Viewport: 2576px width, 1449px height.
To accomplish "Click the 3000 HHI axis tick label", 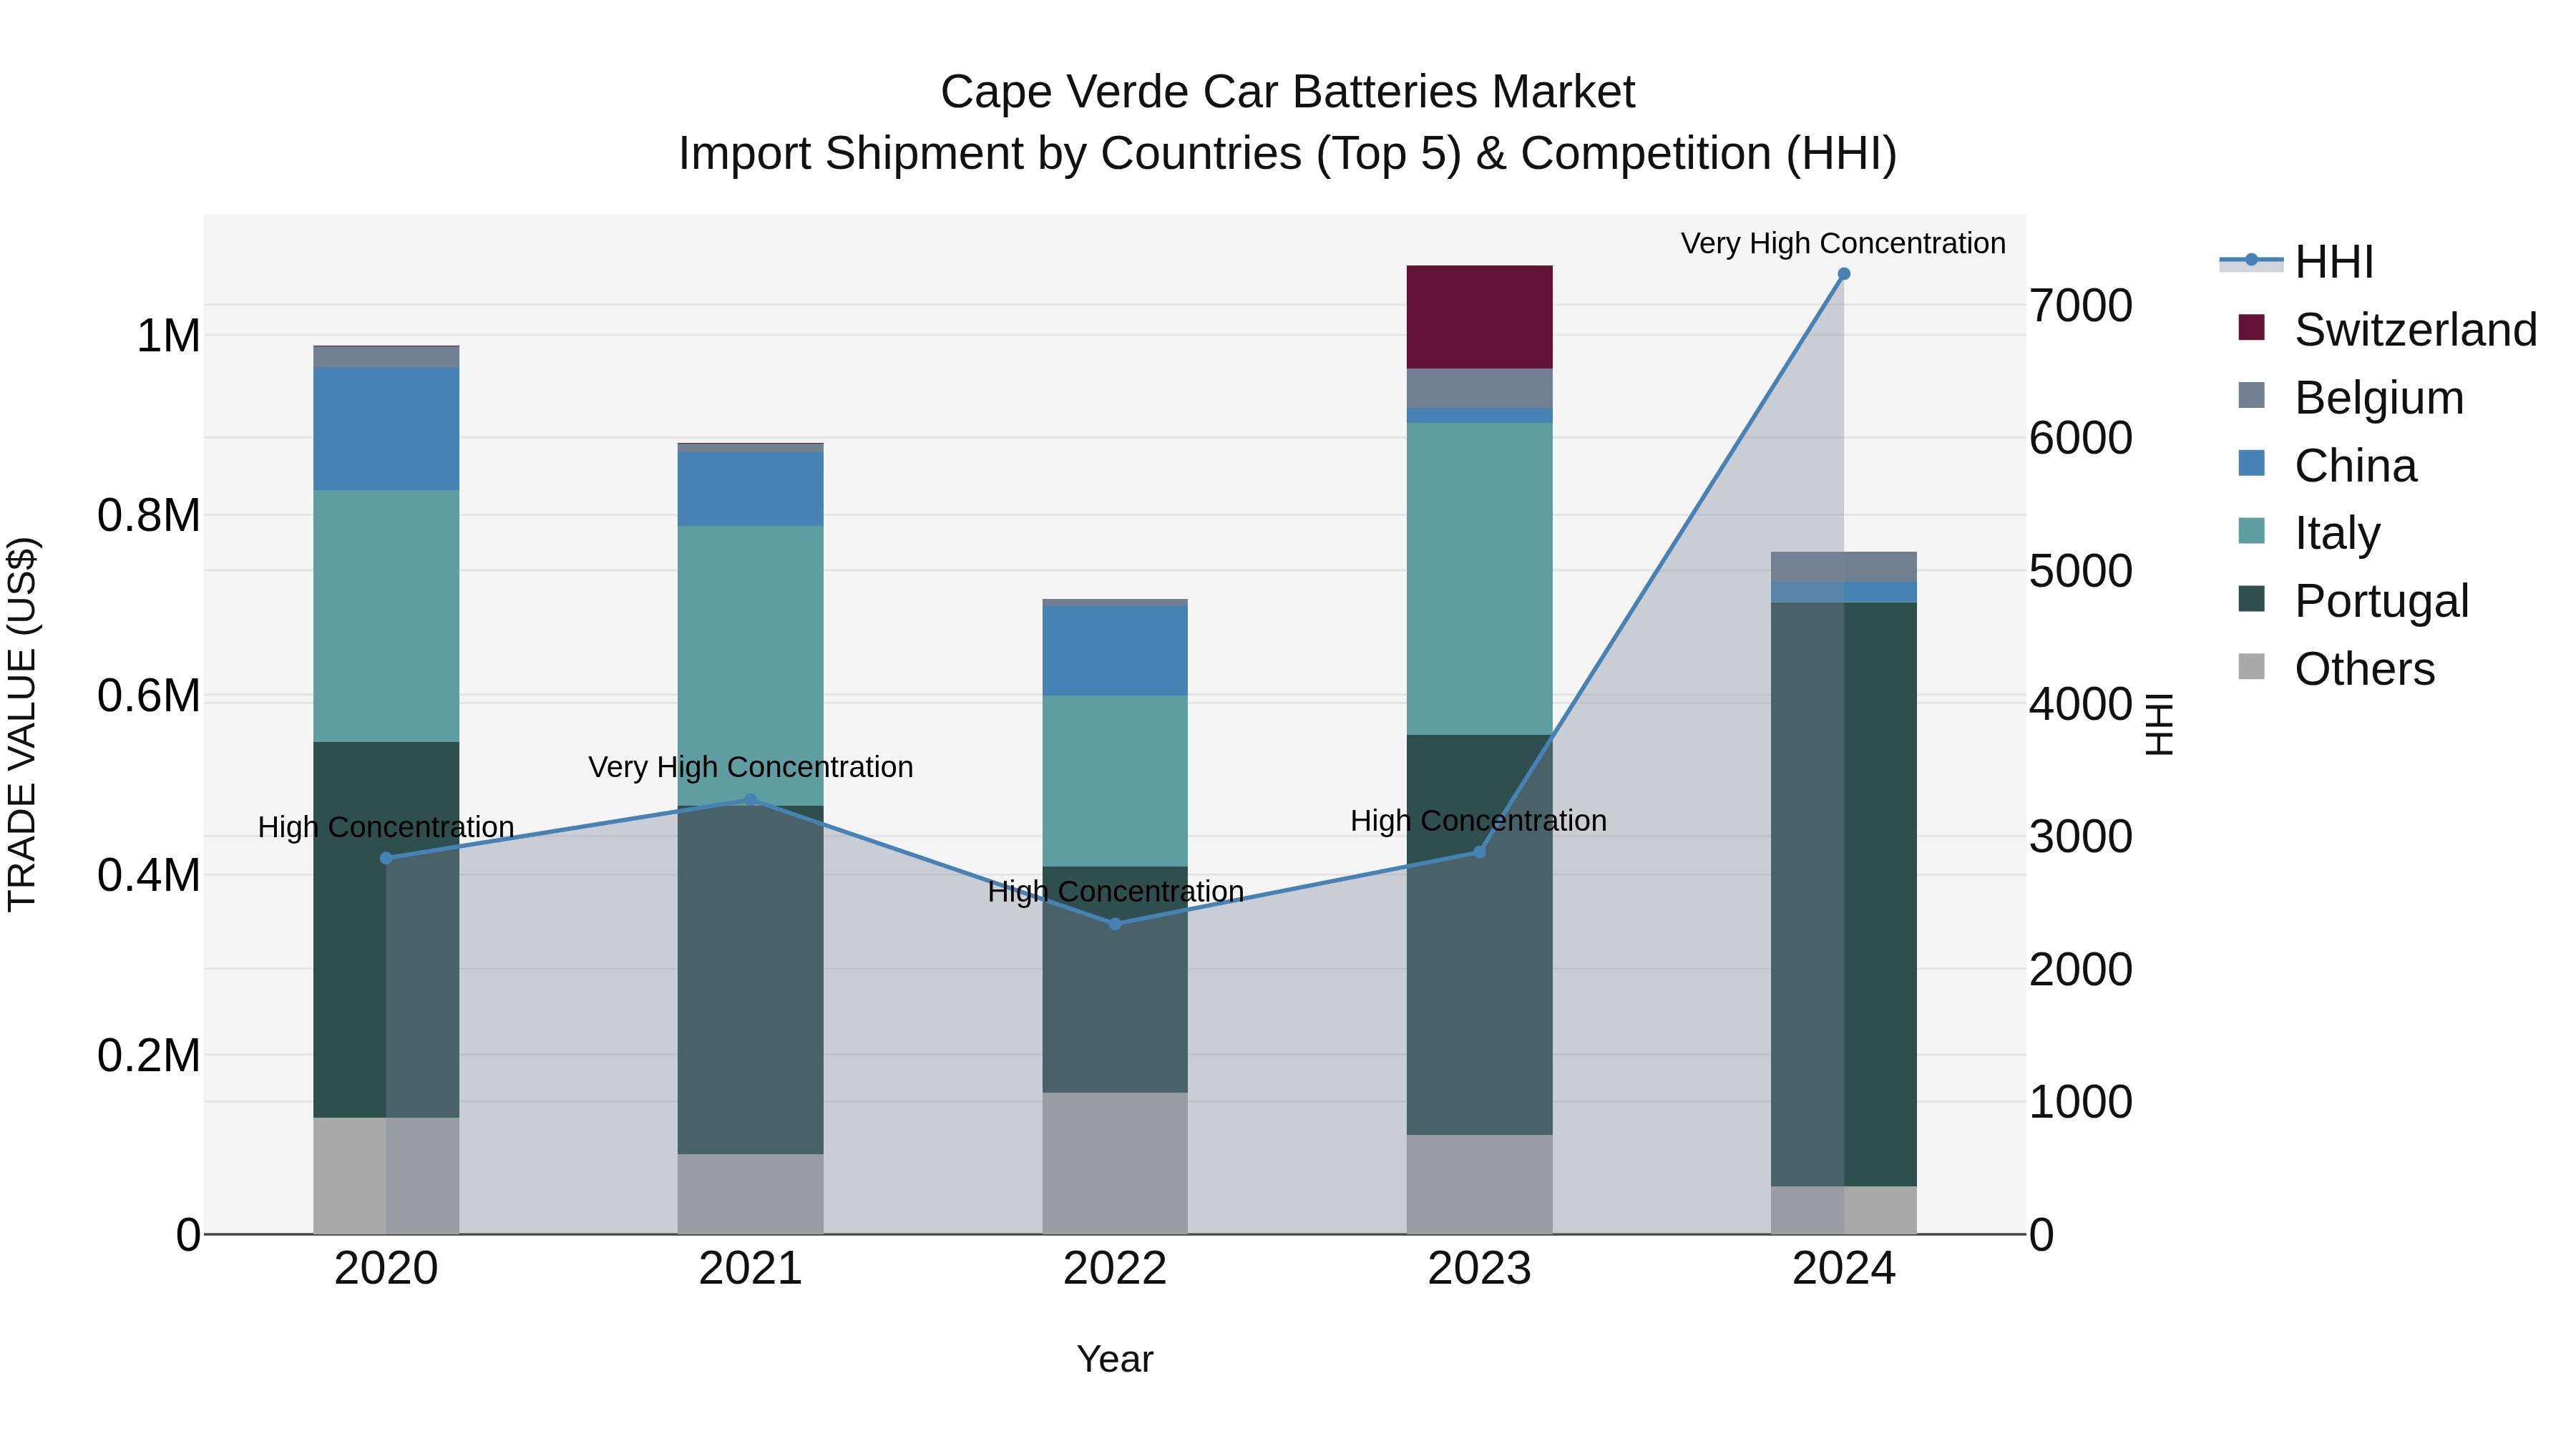I will [2081, 837].
